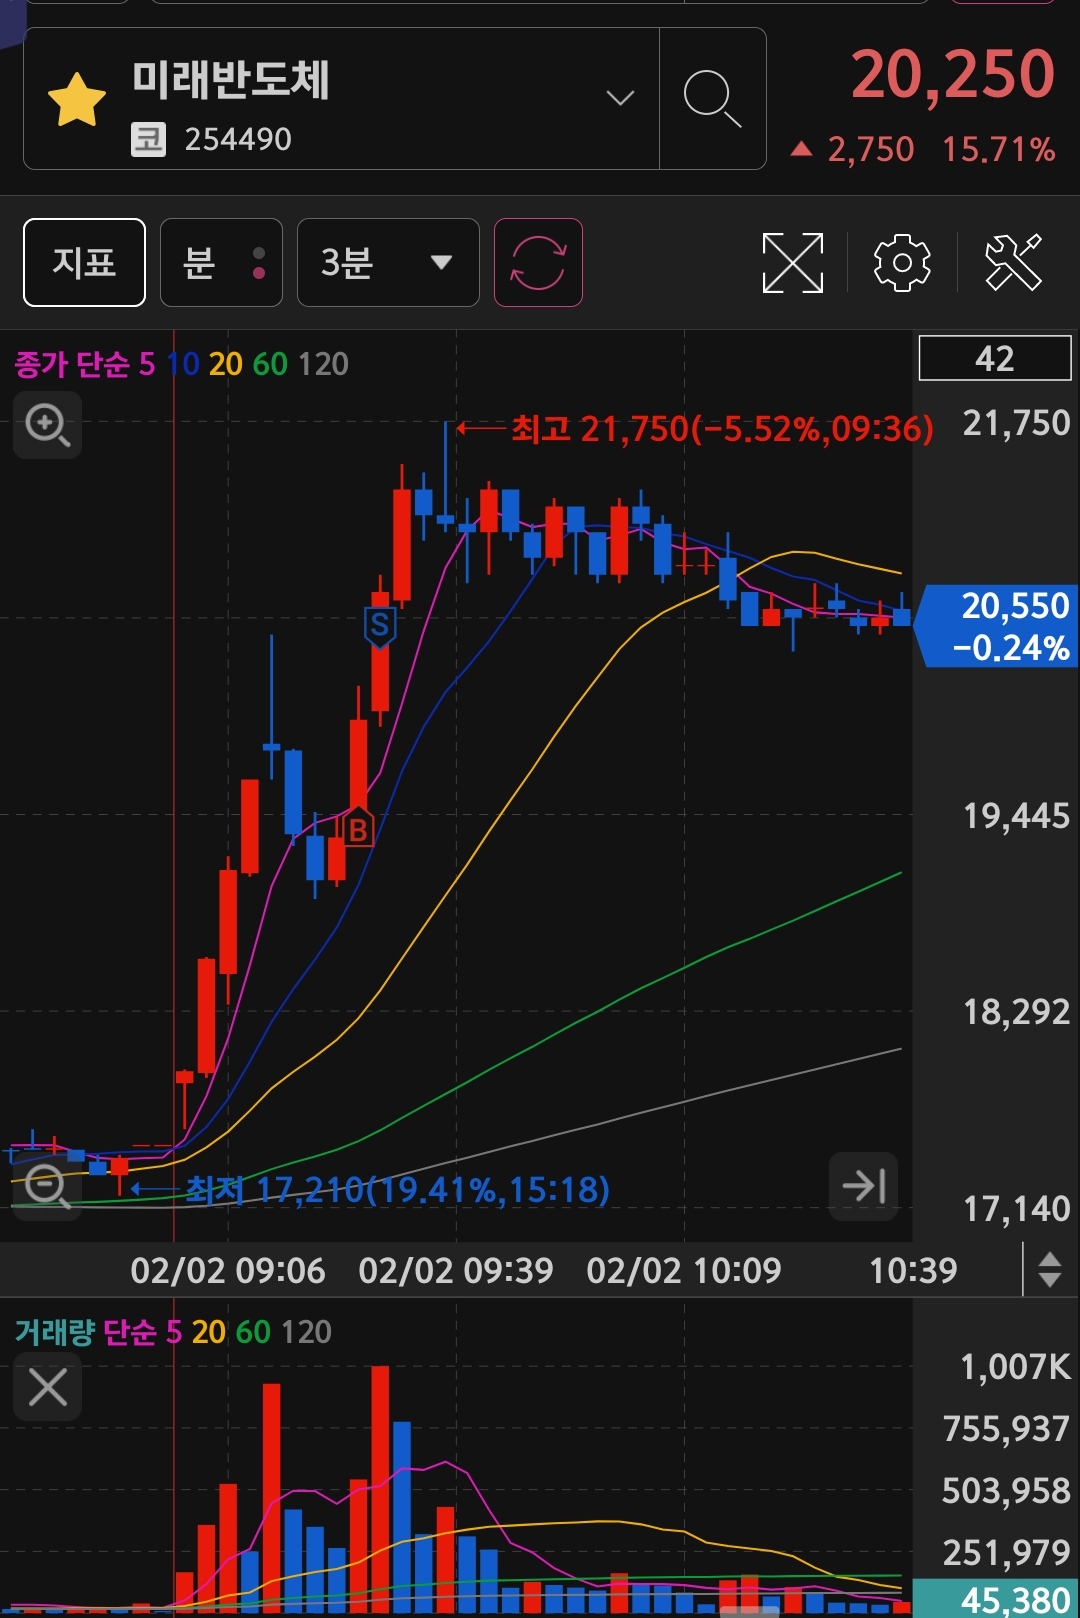Select moving average 120 legend
The image size is (1080, 1618).
323,364
